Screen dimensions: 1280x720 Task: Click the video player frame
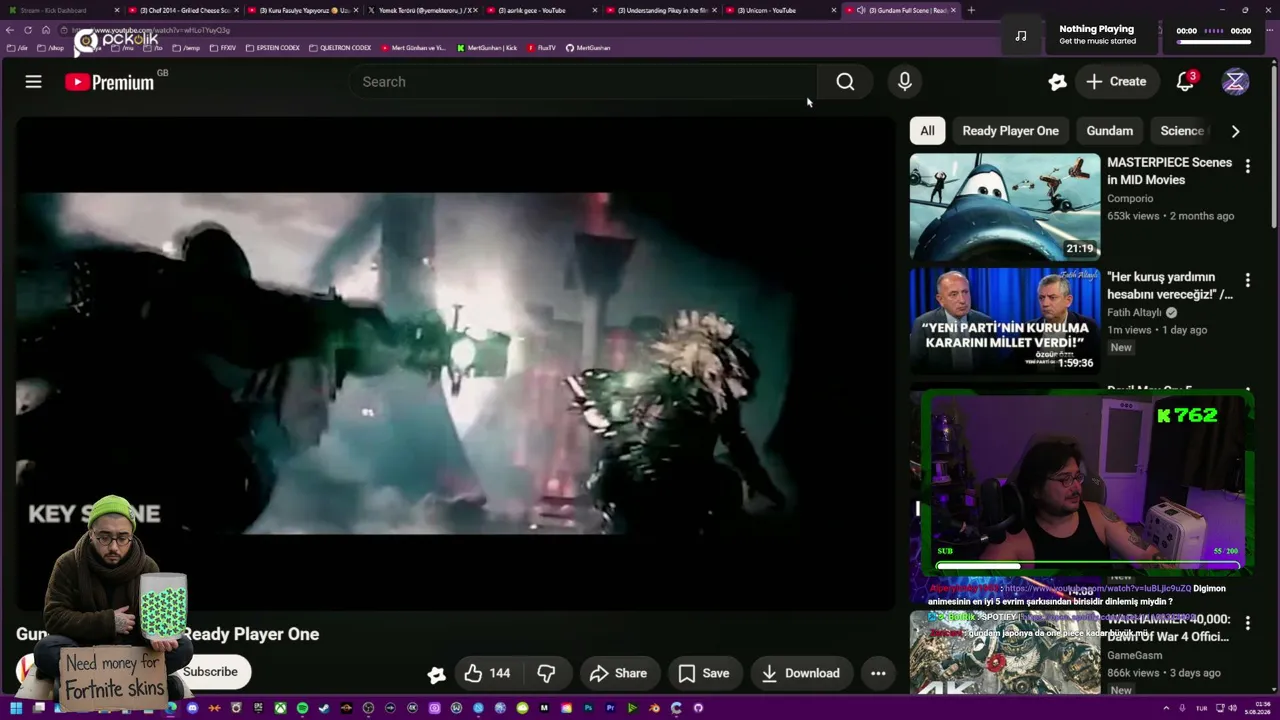pyautogui.click(x=455, y=363)
